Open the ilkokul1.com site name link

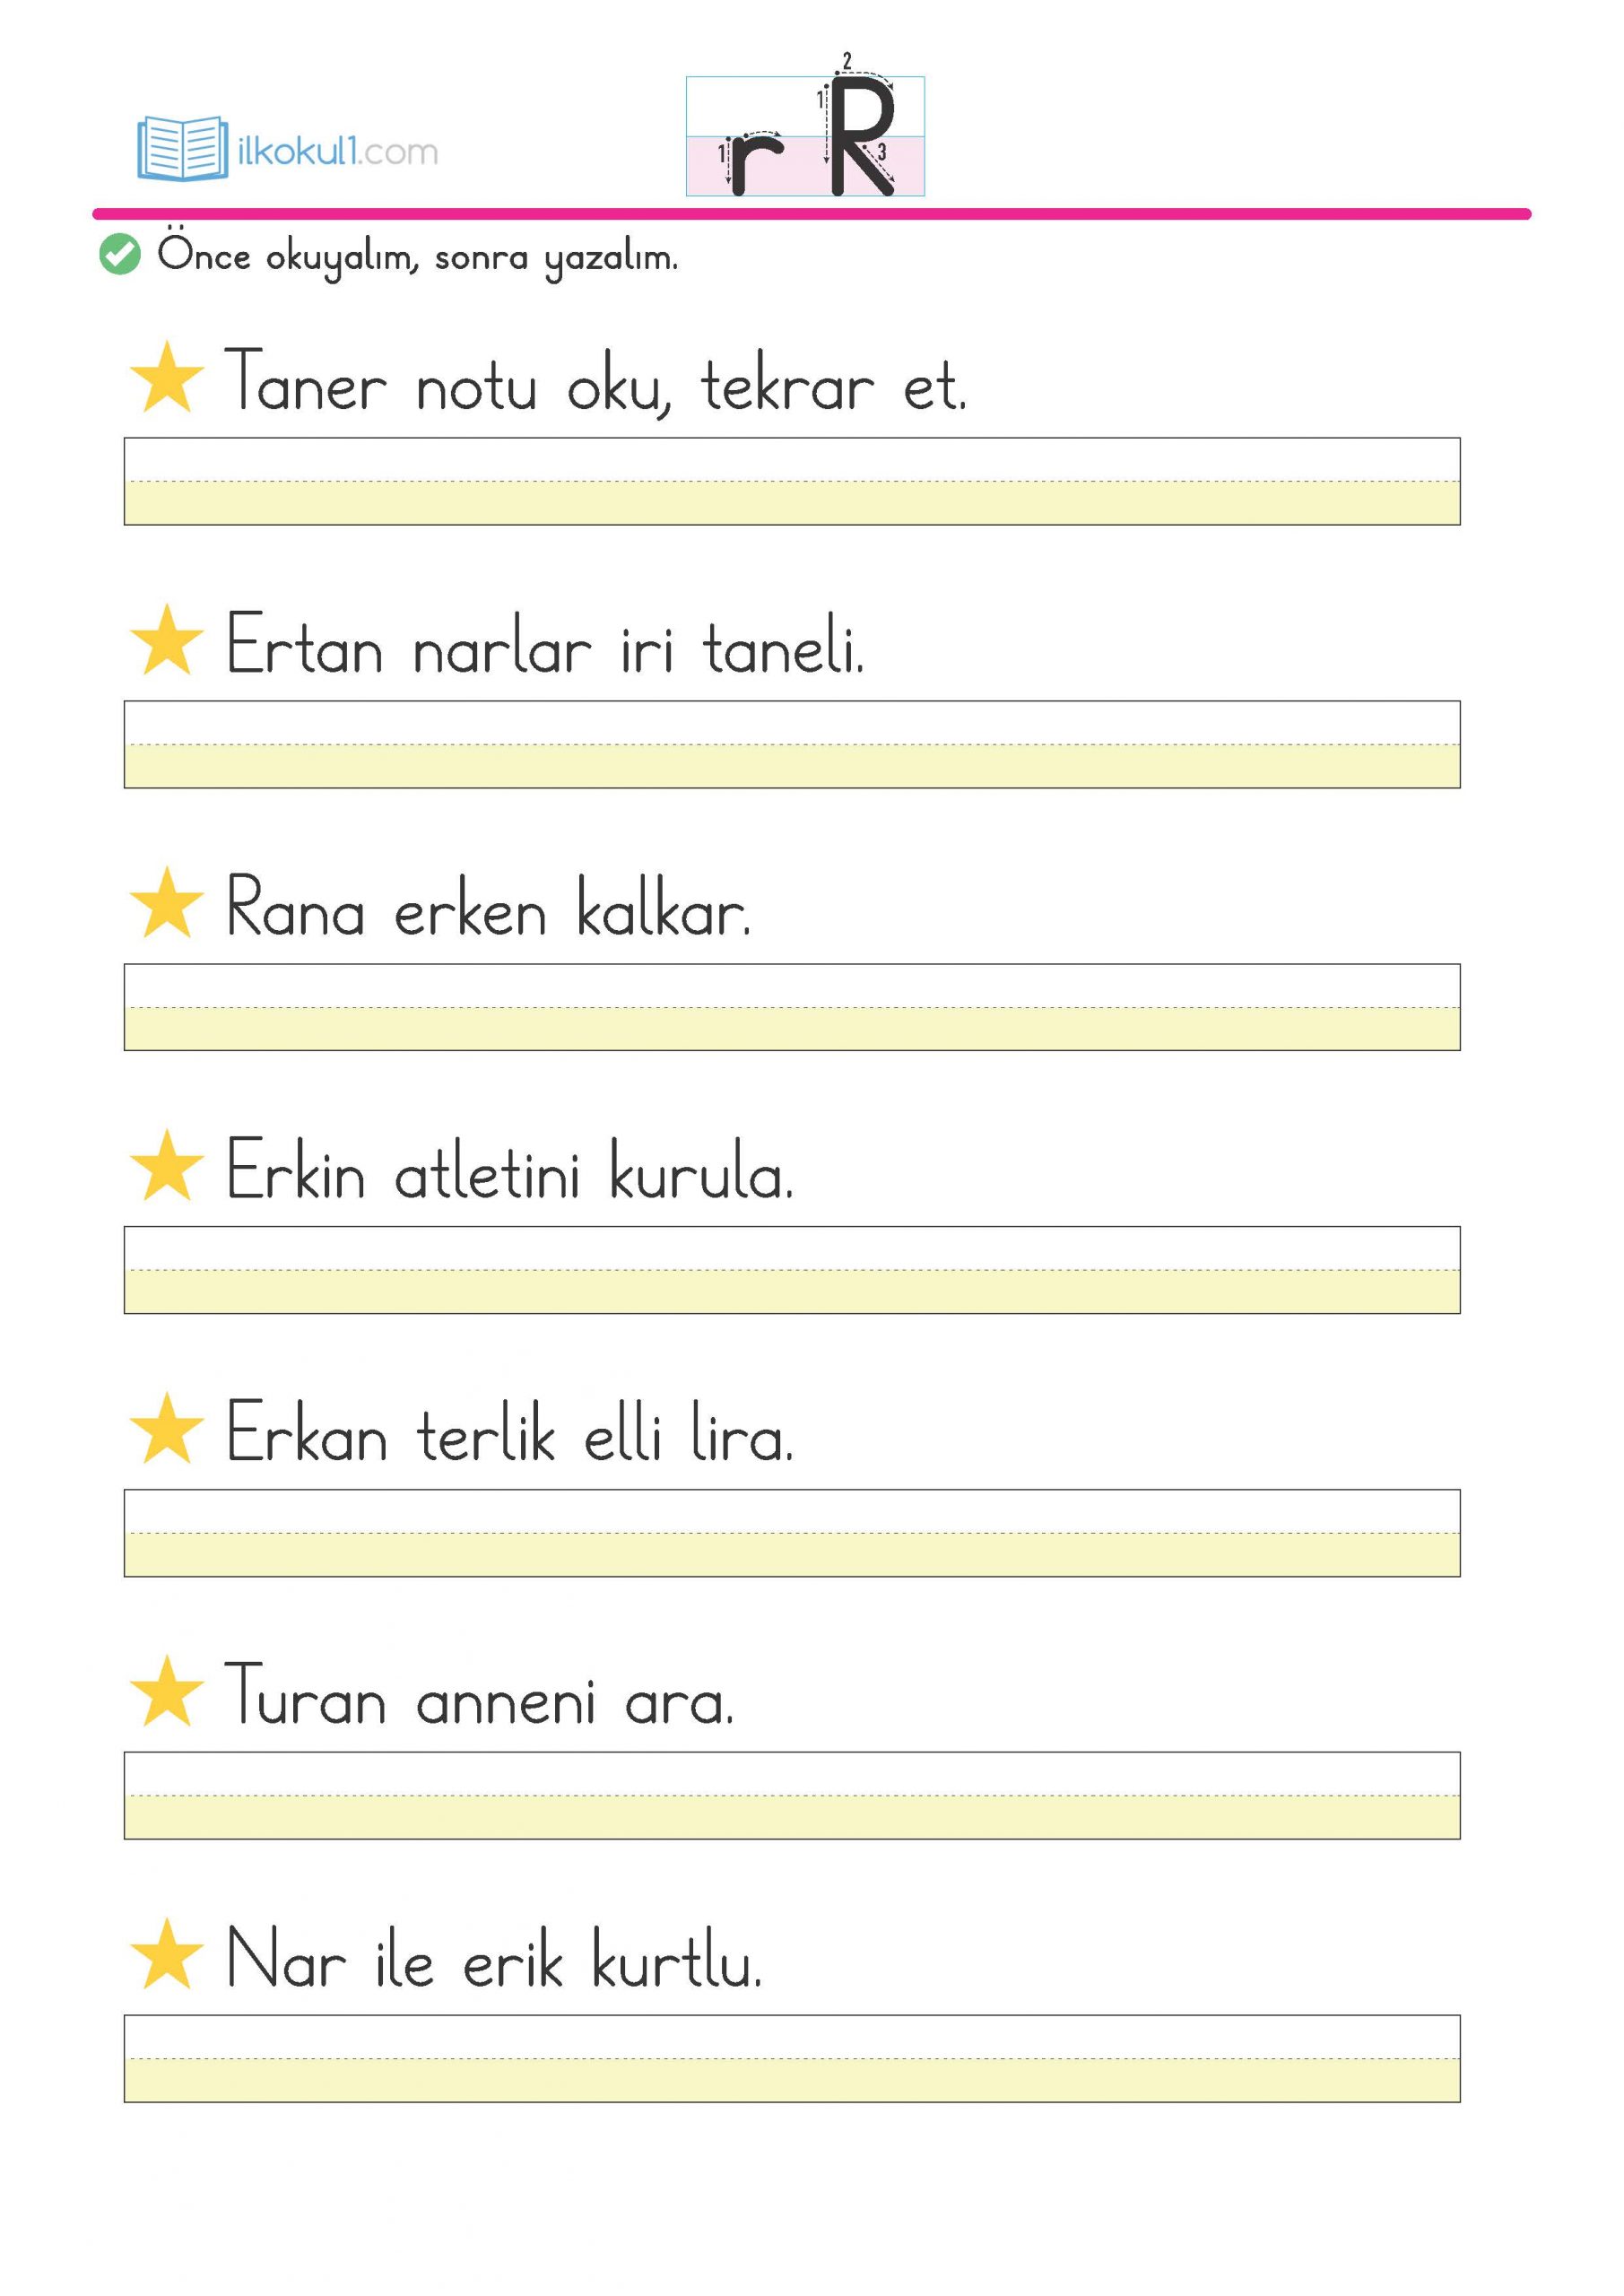click(x=337, y=152)
